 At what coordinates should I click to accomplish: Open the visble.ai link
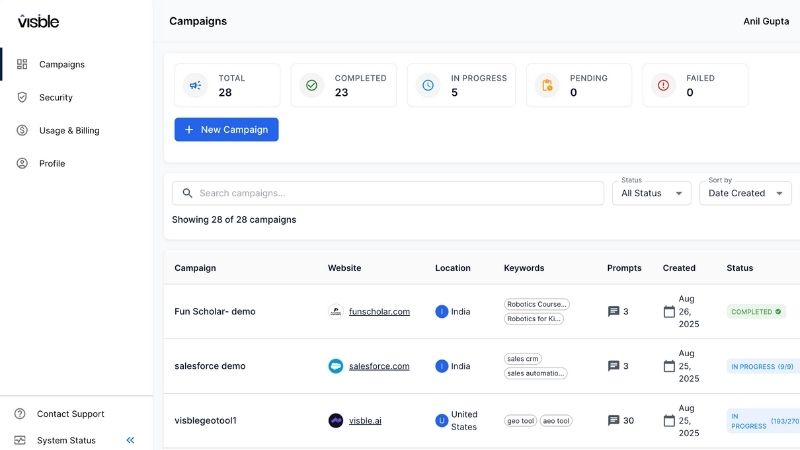[365, 421]
